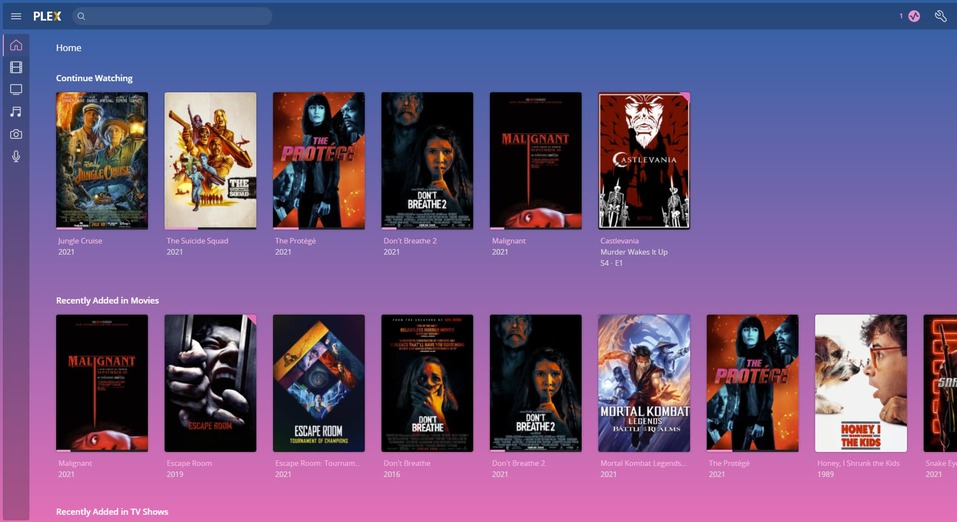Focus the search input field

[x=173, y=16]
